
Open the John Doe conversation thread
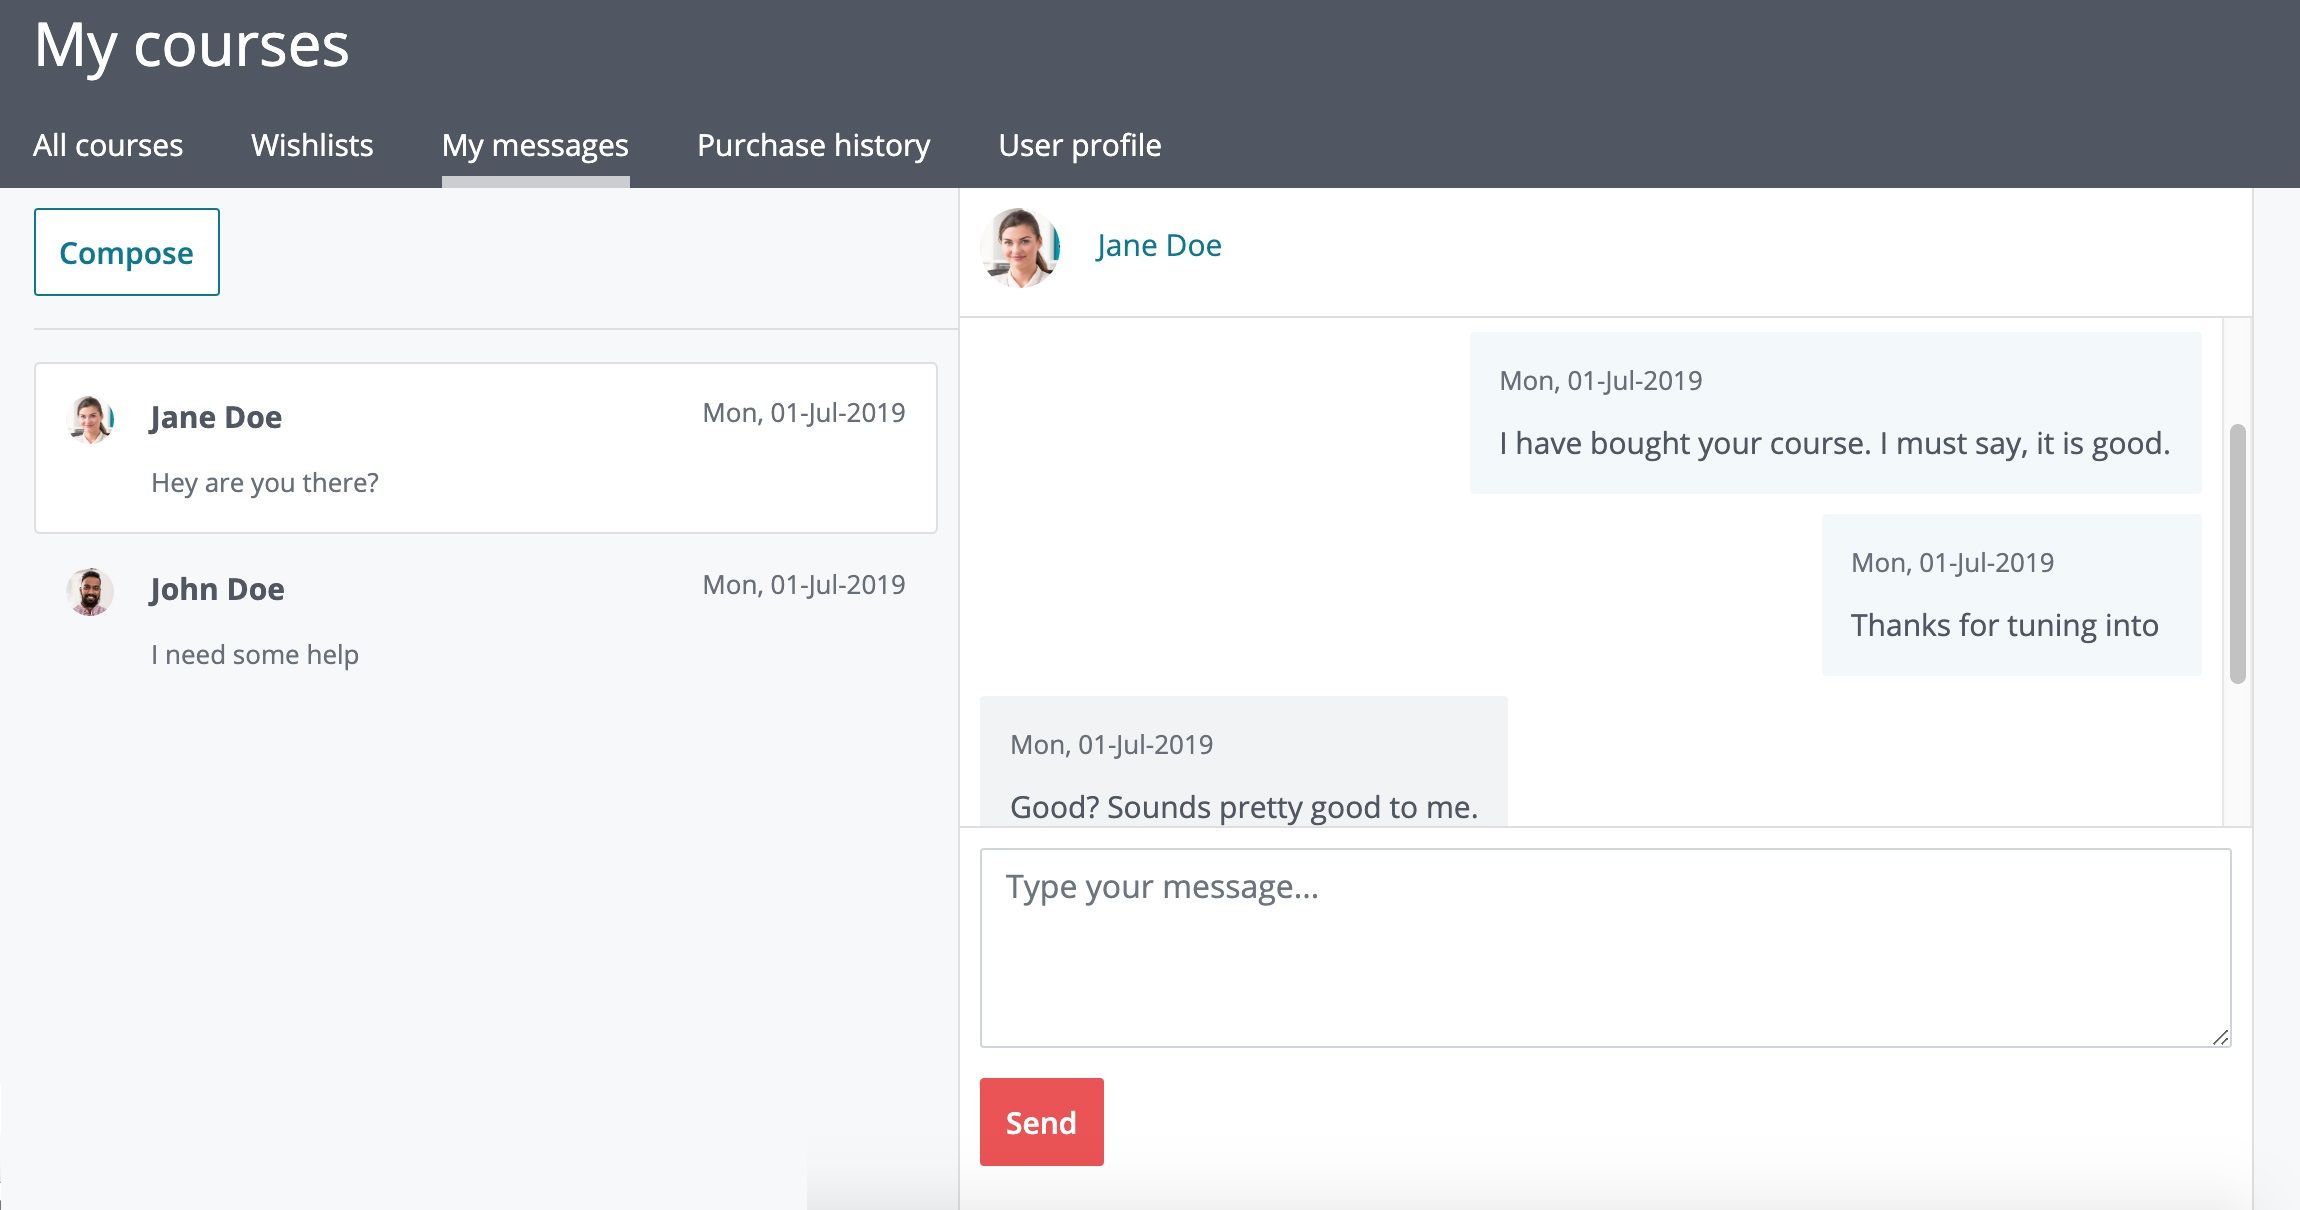485,620
